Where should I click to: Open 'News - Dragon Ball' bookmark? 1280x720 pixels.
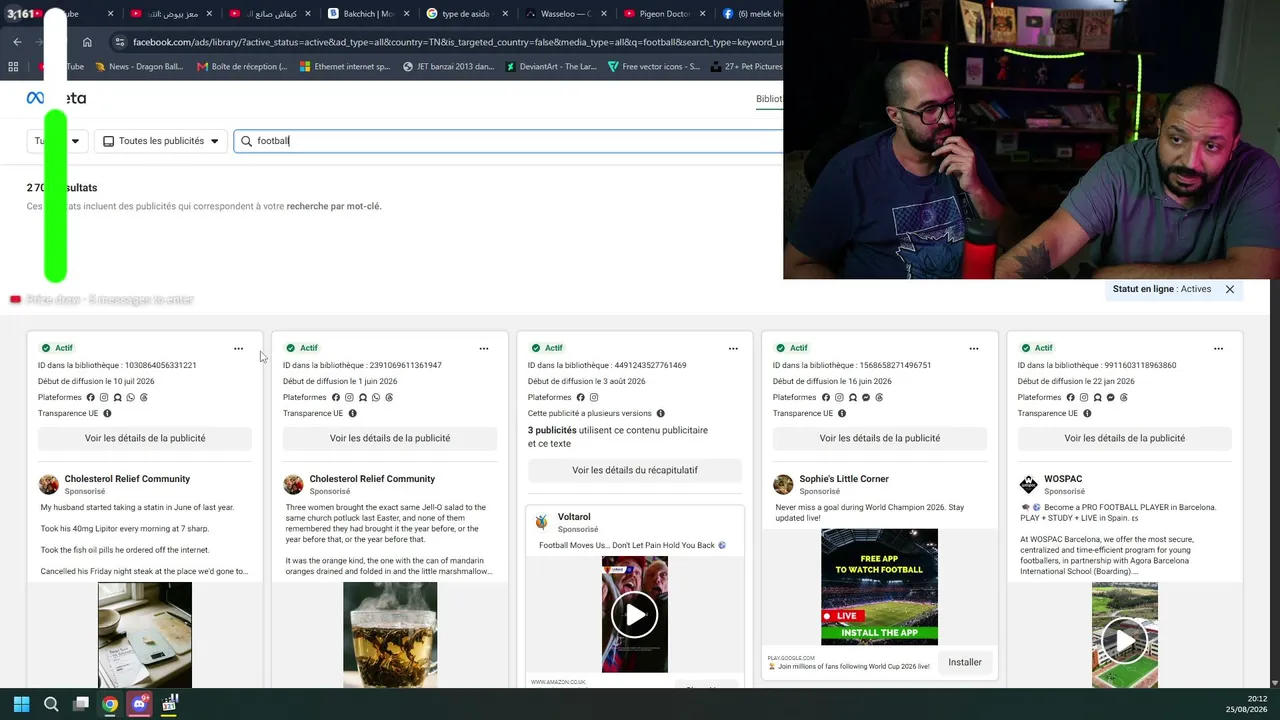(x=140, y=67)
